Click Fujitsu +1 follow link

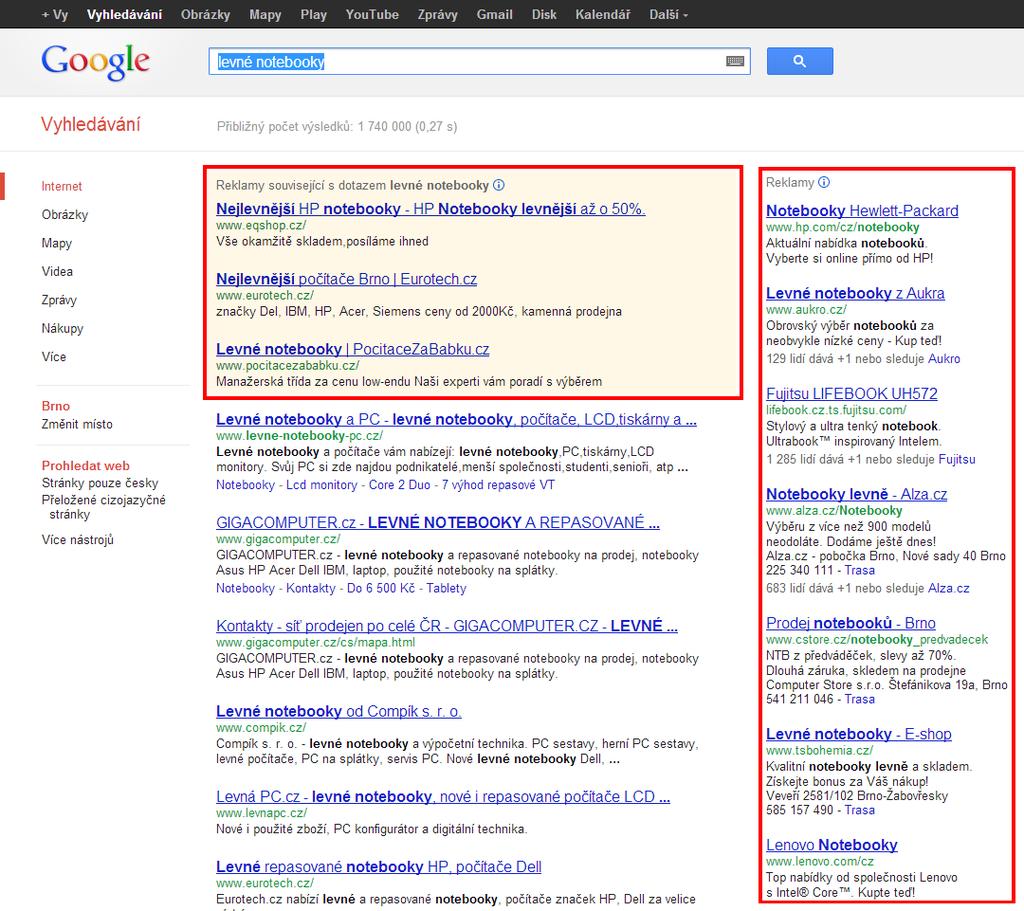click(x=957, y=460)
